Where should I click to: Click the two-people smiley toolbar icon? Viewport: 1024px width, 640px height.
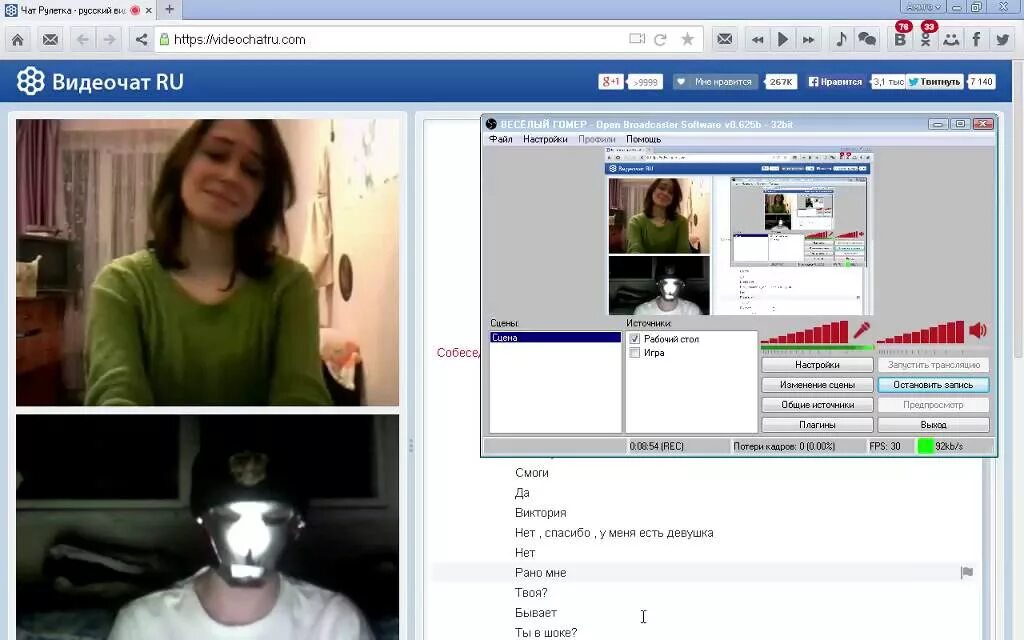click(x=951, y=40)
